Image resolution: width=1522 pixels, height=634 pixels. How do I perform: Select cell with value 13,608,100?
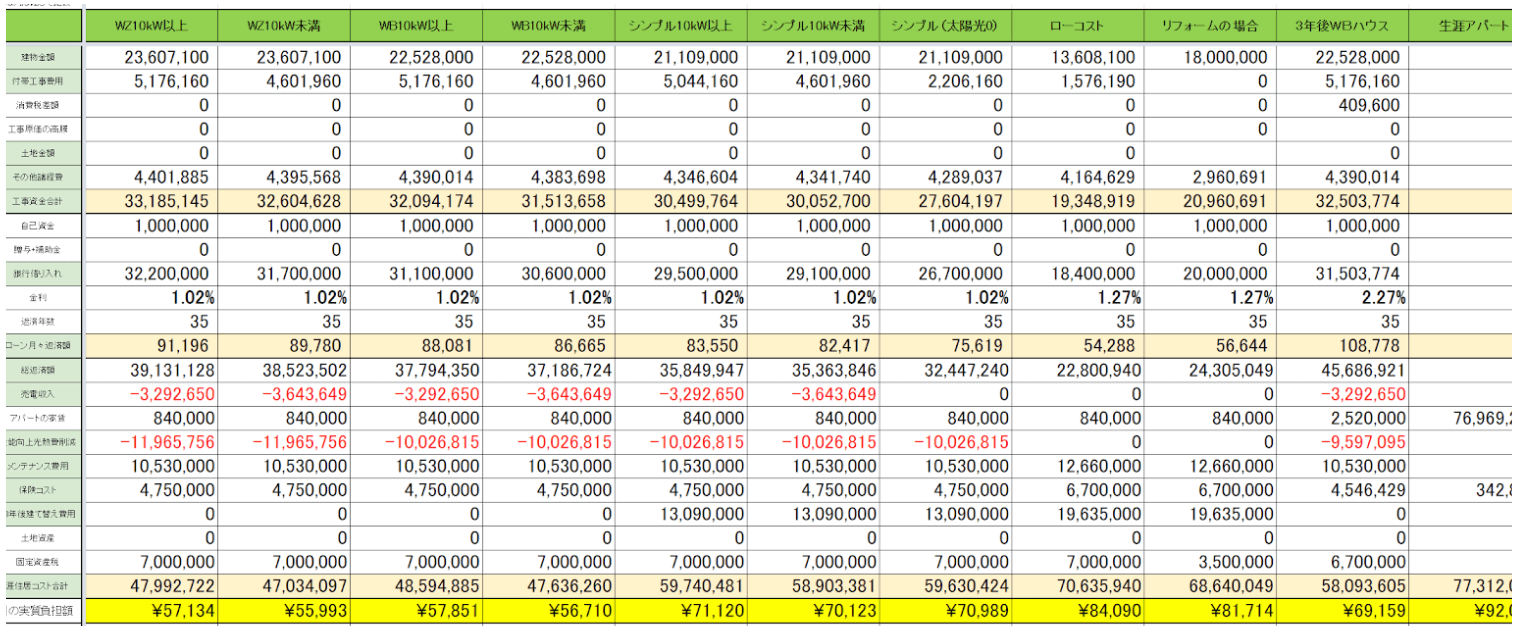point(1076,58)
